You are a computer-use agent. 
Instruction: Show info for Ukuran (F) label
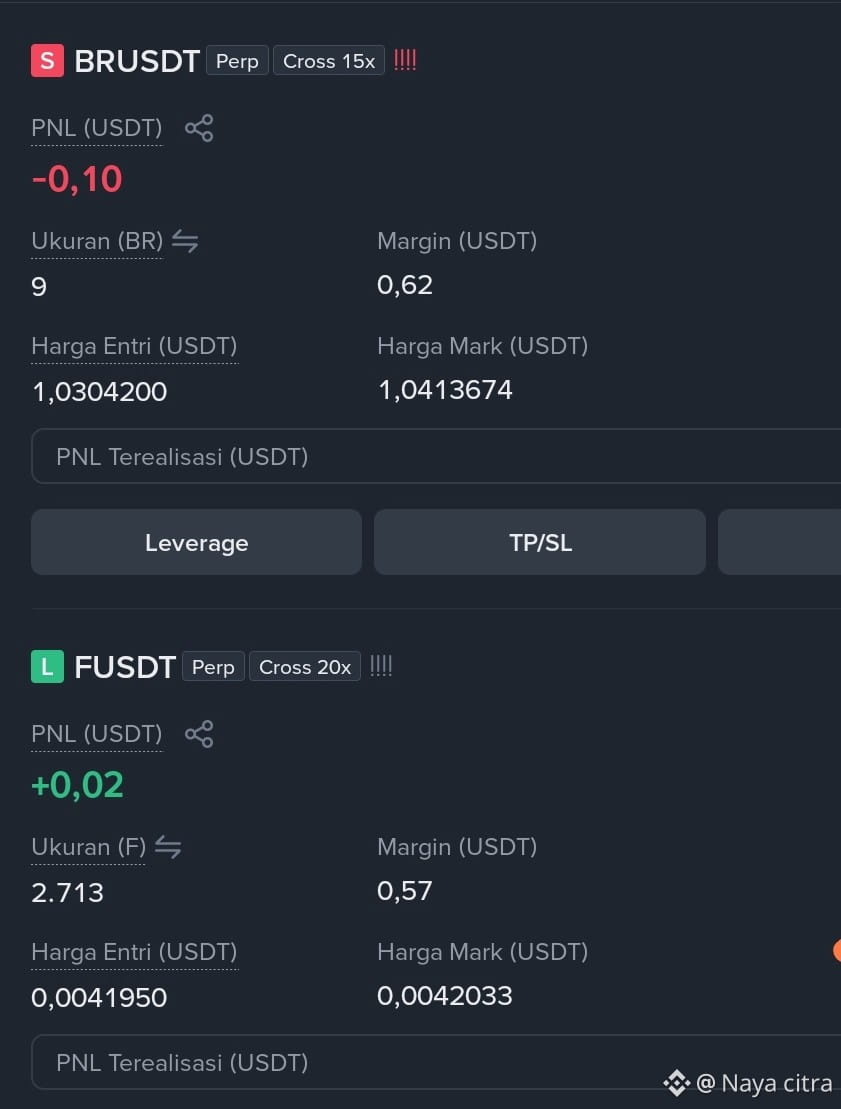(88, 847)
